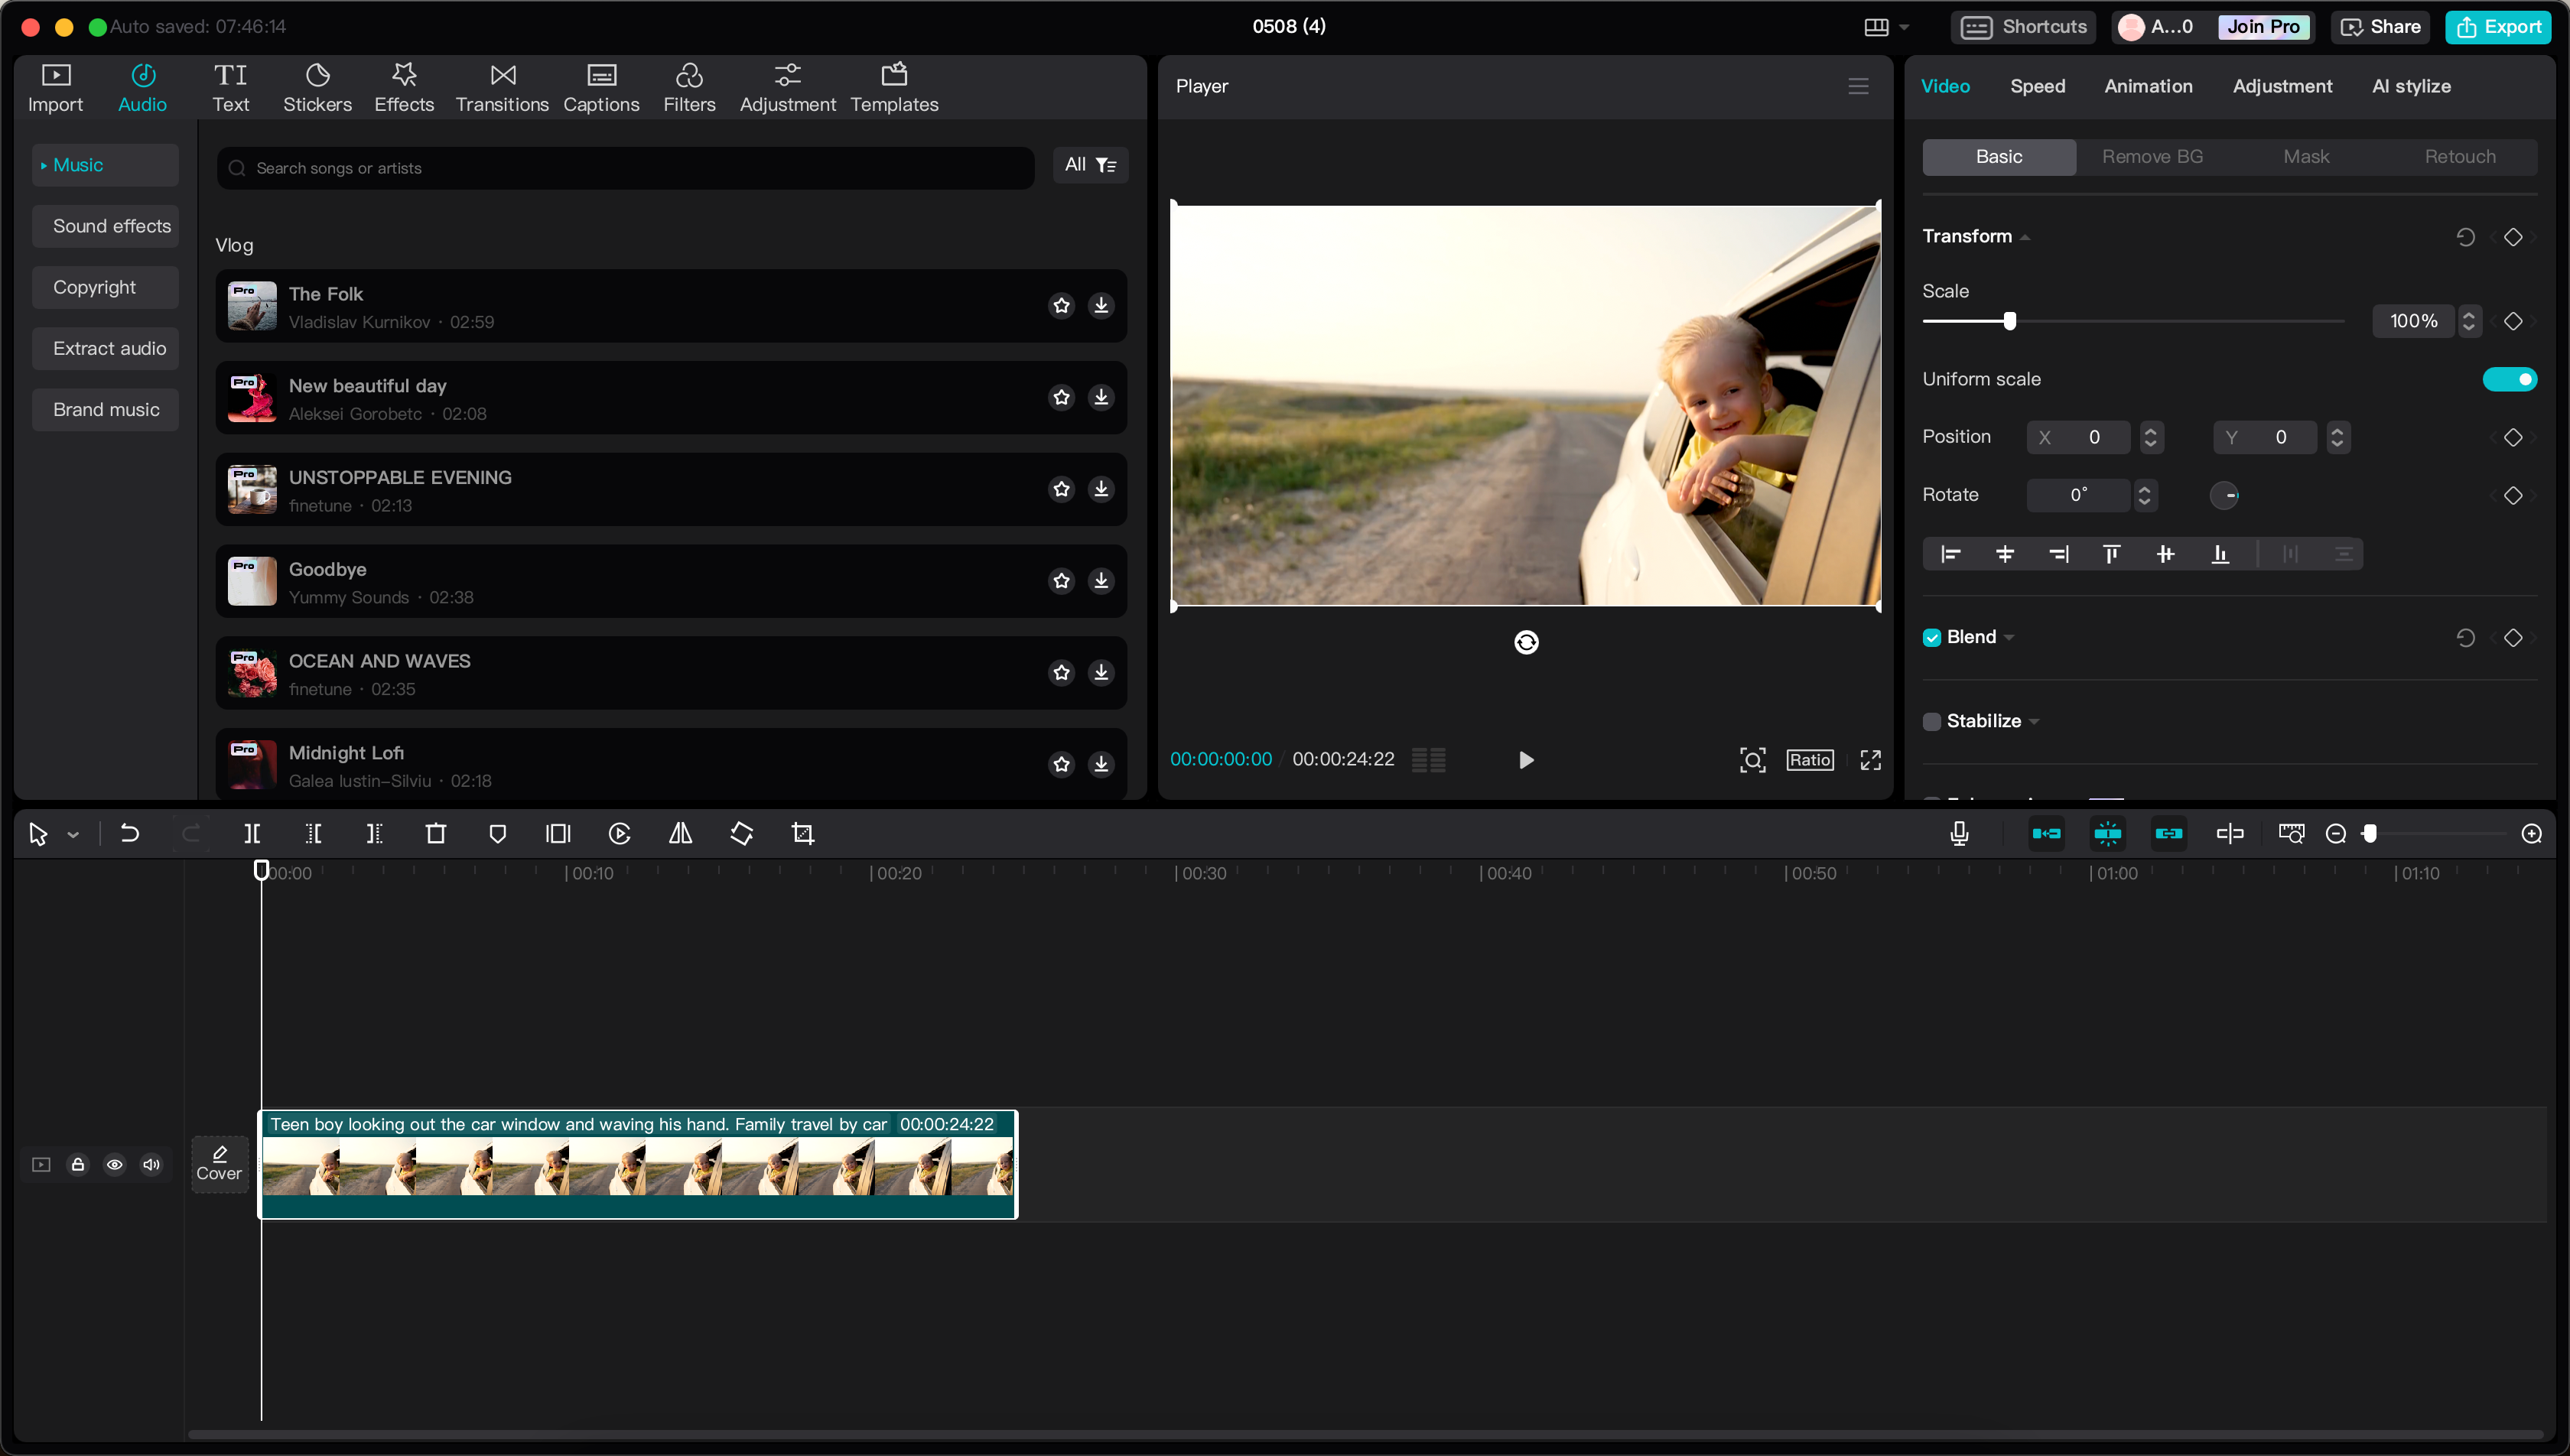The image size is (2570, 1456).
Task: Open the Crop tool above the timeline
Action: click(802, 833)
